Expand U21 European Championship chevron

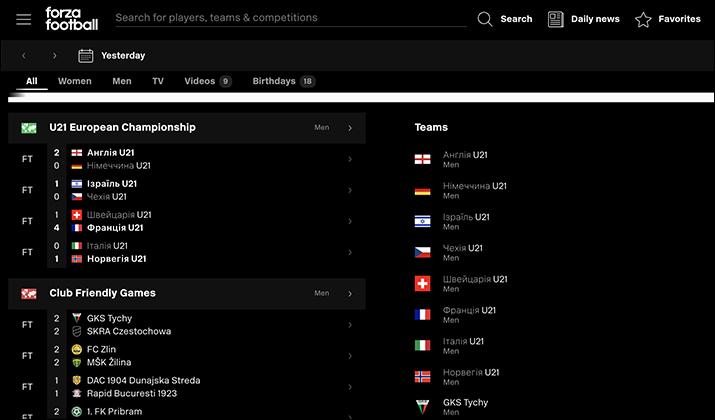(350, 128)
